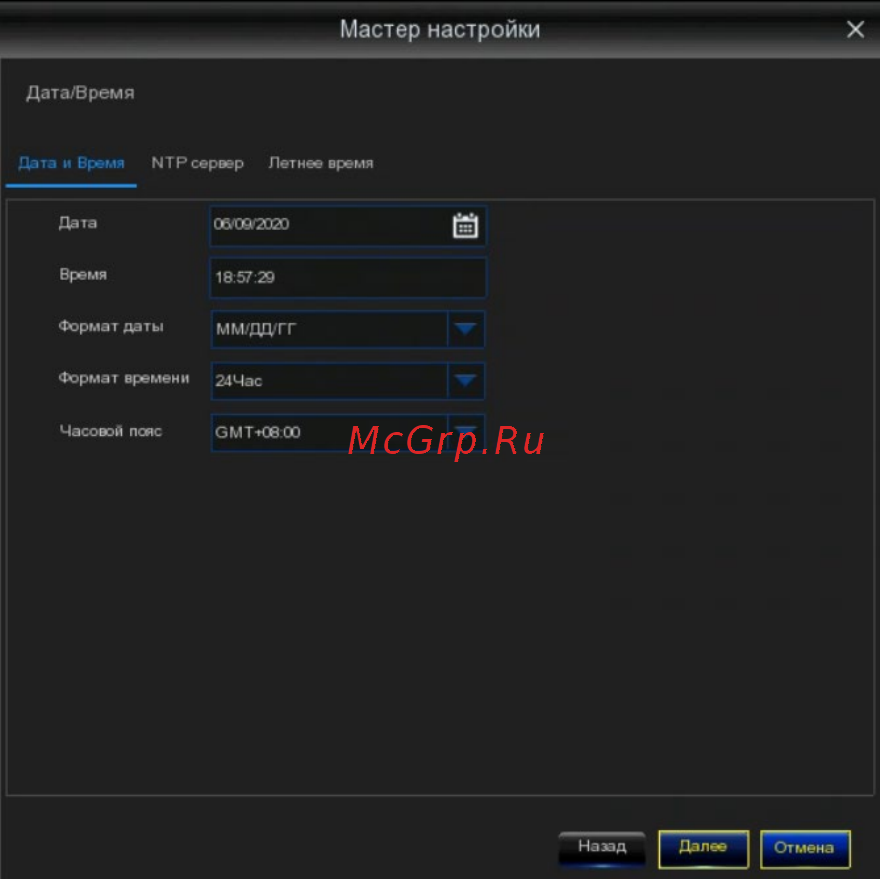Open the calendar picker icon
880x879 pixels.
point(465,226)
